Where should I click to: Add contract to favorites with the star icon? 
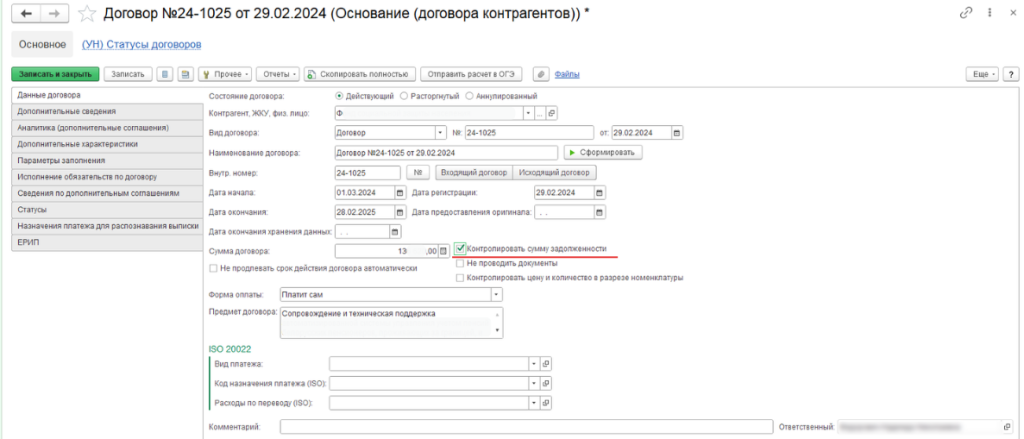87,13
